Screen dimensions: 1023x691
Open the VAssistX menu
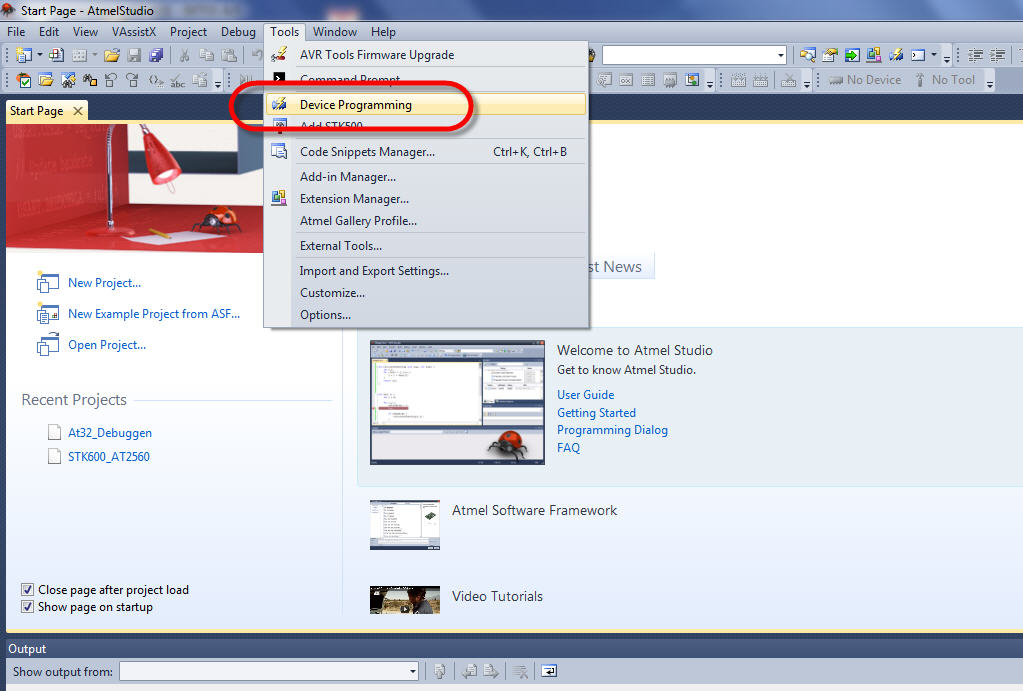coord(134,31)
